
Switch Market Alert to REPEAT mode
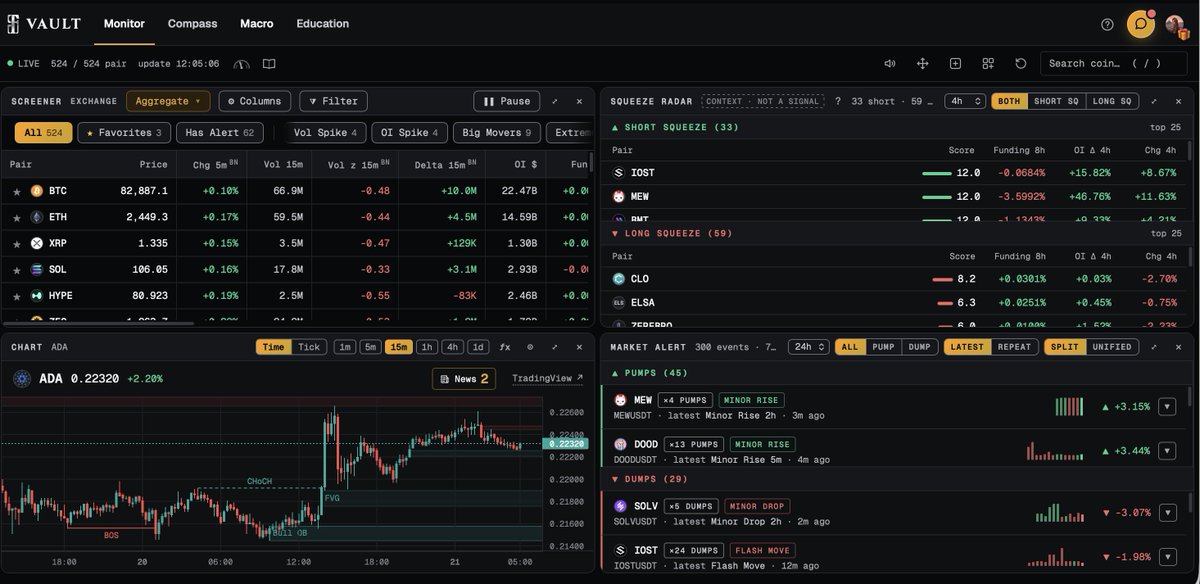pos(1013,347)
